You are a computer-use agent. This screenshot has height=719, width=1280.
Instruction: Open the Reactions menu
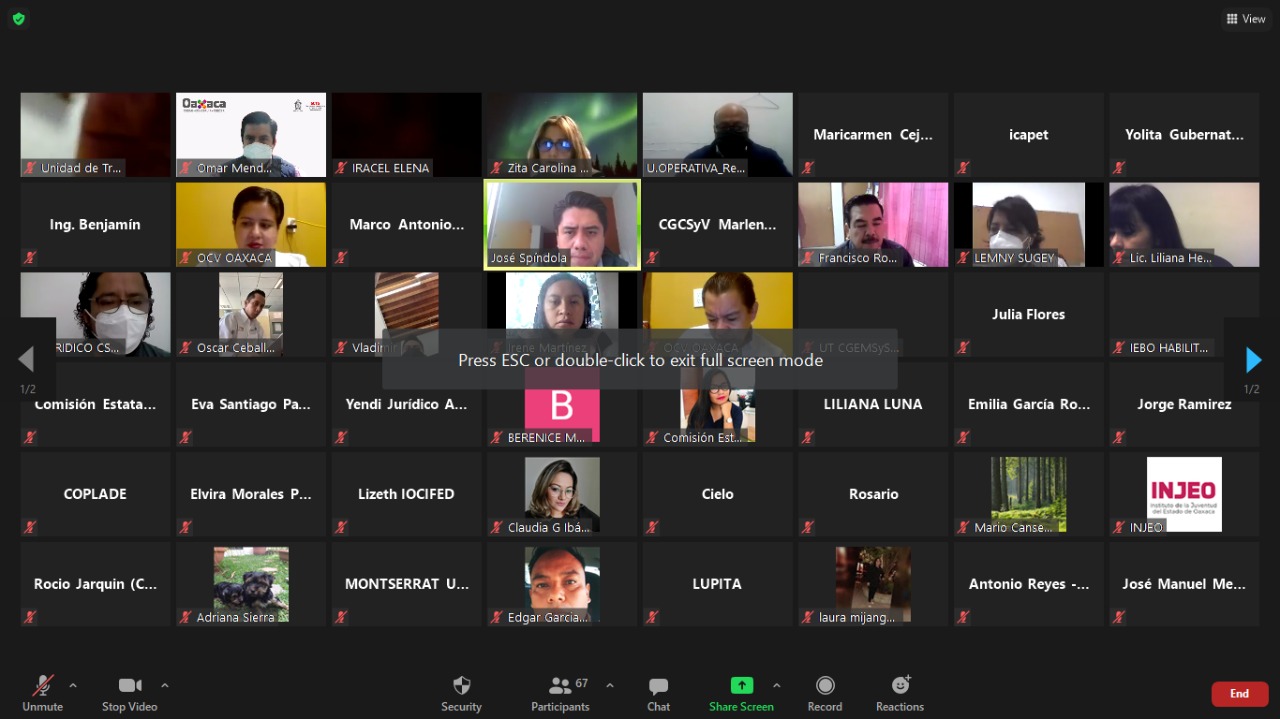coord(899,693)
